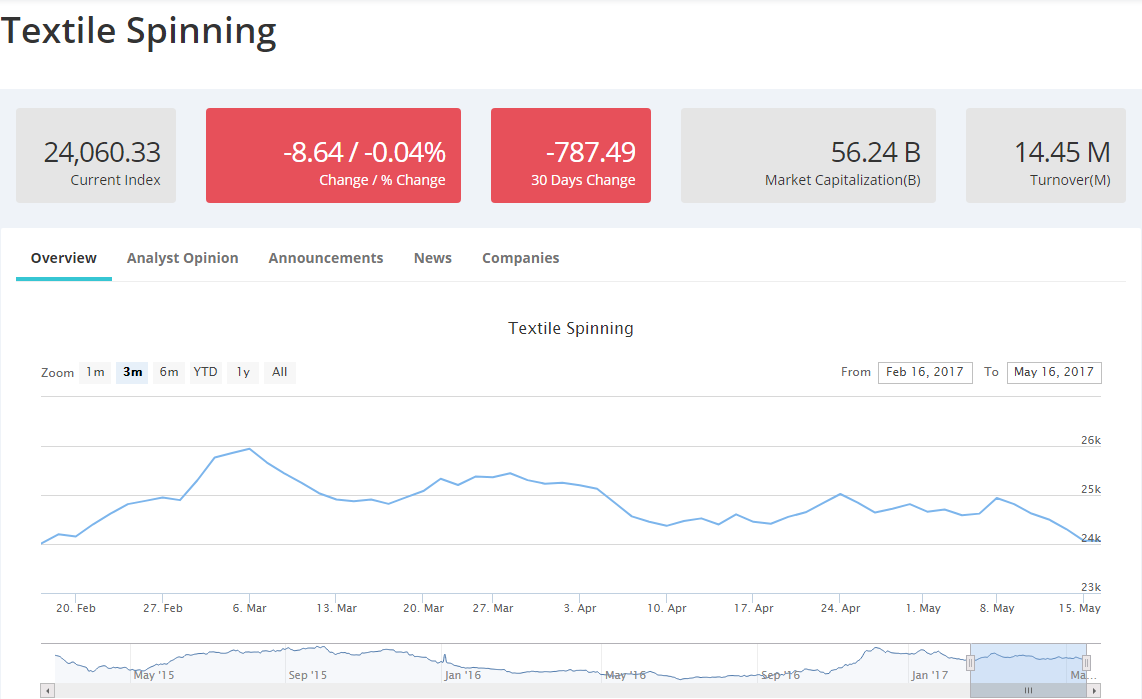Open the Companies tab
1142x699 pixels.
coord(520,257)
